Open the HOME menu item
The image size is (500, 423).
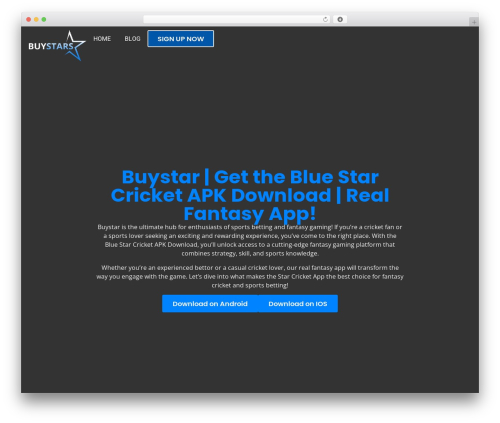[x=102, y=39]
